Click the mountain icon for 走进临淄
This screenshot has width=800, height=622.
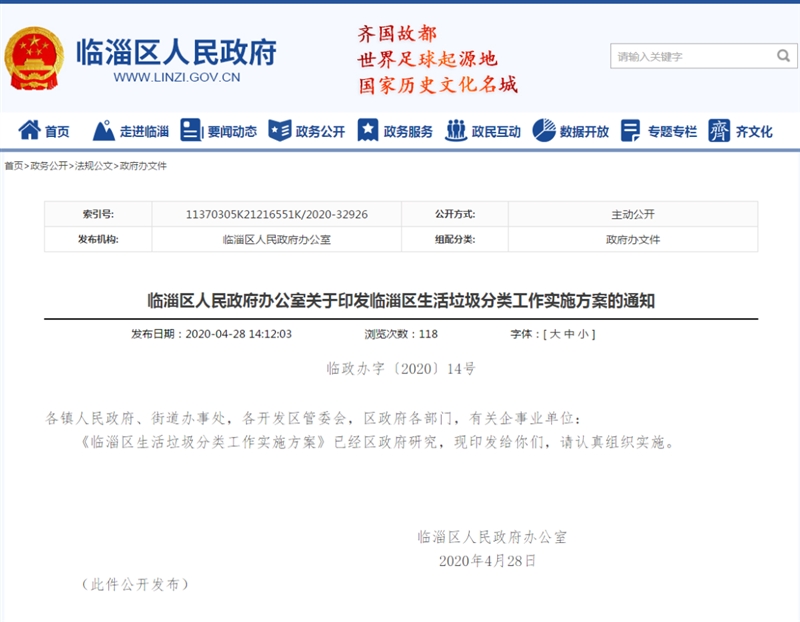pyautogui.click(x=104, y=131)
